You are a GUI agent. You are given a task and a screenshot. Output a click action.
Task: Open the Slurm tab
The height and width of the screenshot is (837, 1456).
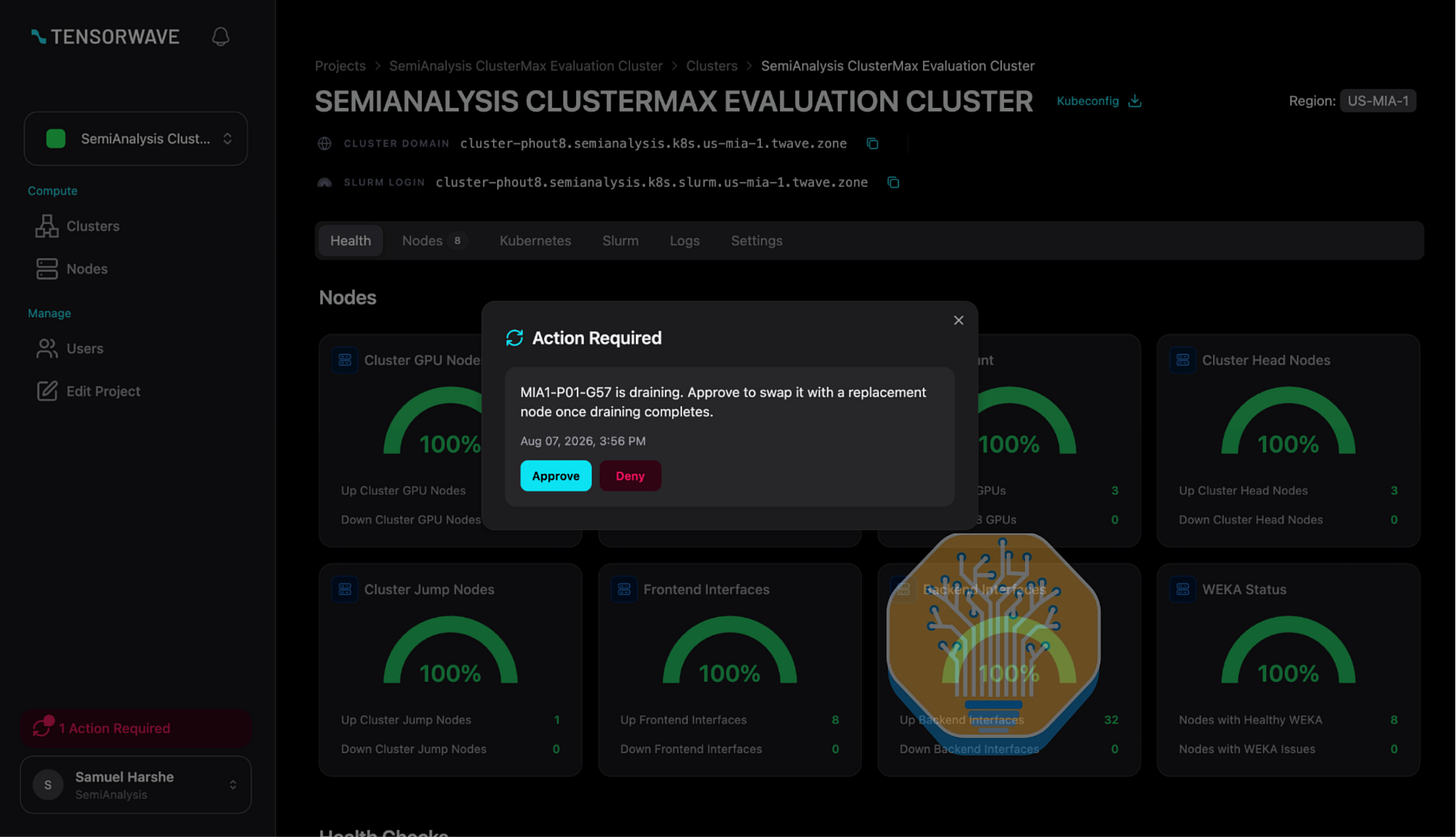(x=620, y=241)
